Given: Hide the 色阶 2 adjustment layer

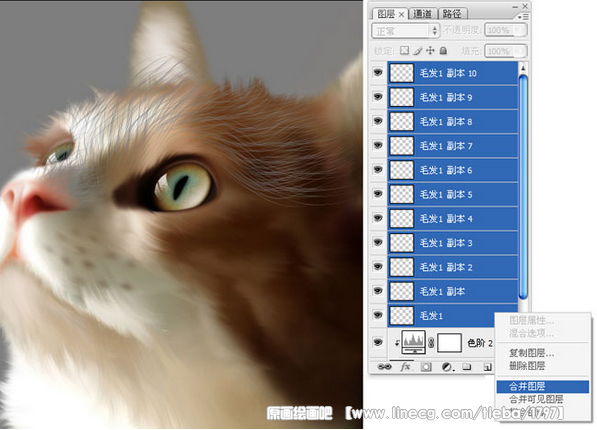Looking at the screenshot, I should pos(378,342).
